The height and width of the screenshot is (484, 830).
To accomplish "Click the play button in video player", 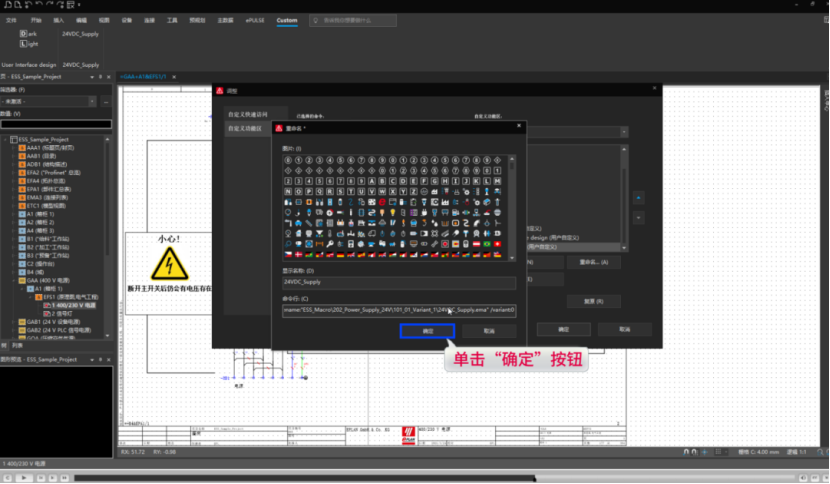I will pyautogui.click(x=23, y=478).
